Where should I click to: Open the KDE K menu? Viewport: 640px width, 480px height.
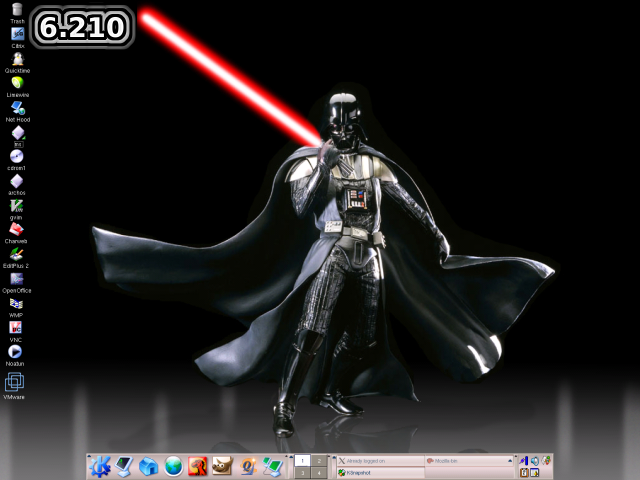[99, 467]
